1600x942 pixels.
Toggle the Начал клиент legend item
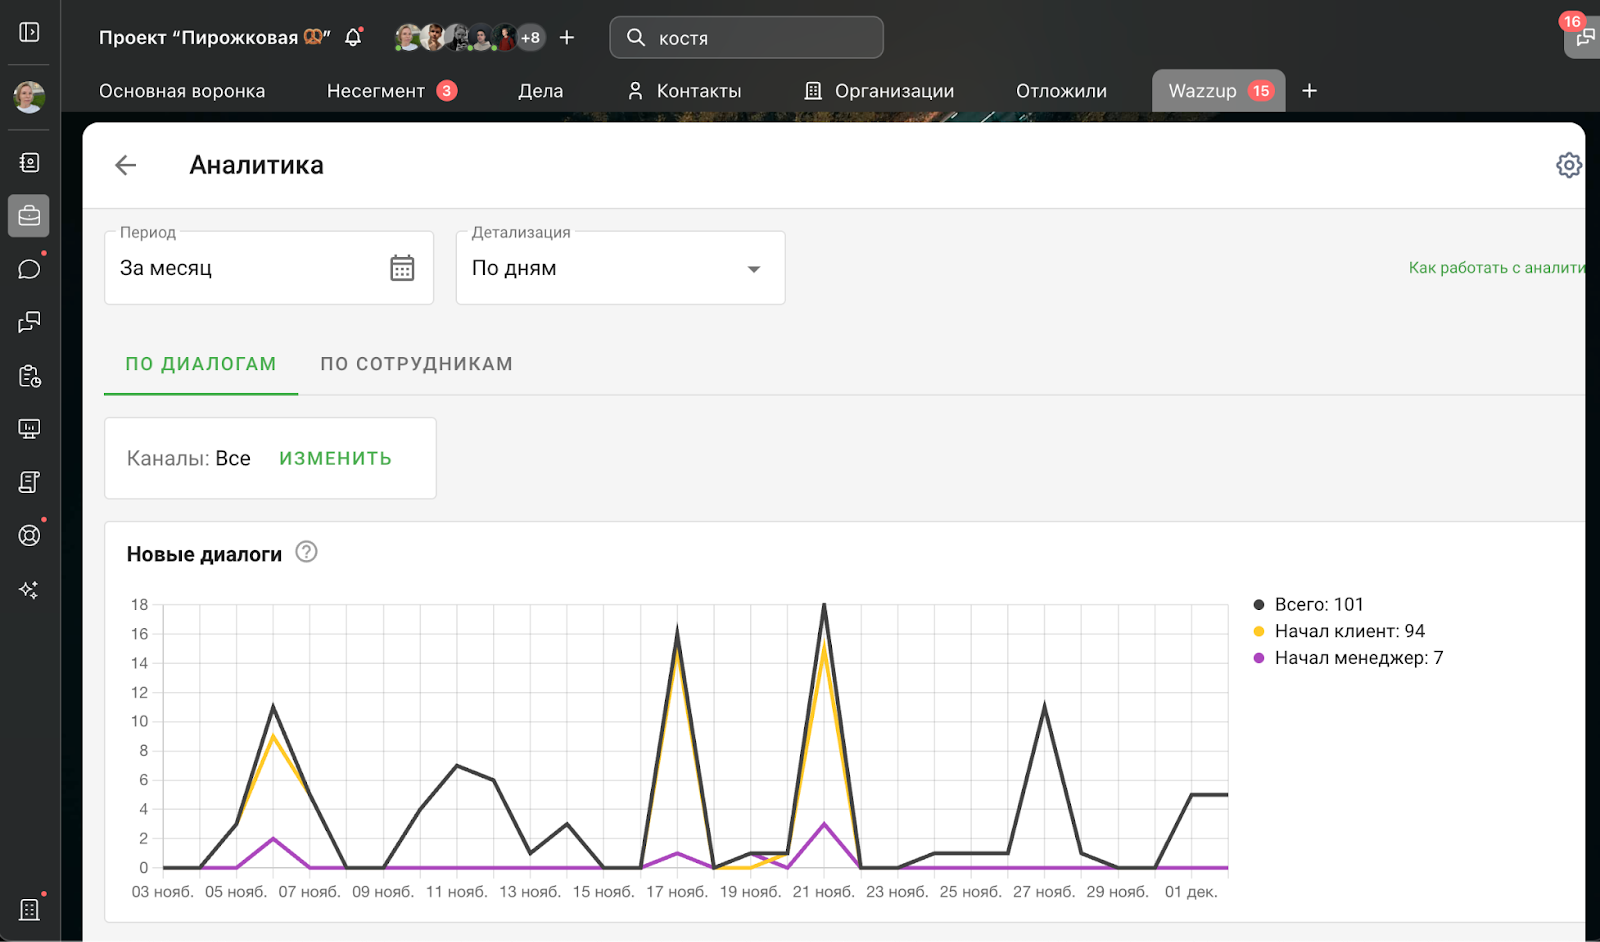[1347, 631]
